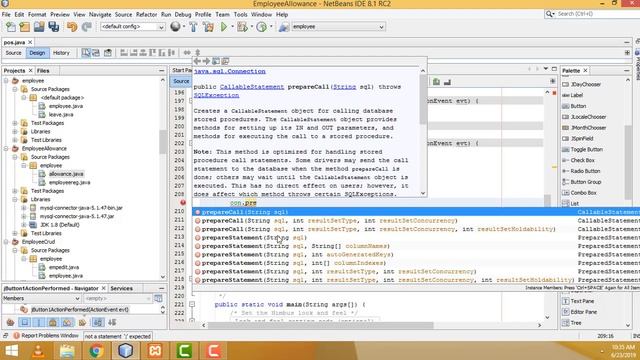Open XAMPP from the taskbar
The image size is (640, 360).
point(155,350)
